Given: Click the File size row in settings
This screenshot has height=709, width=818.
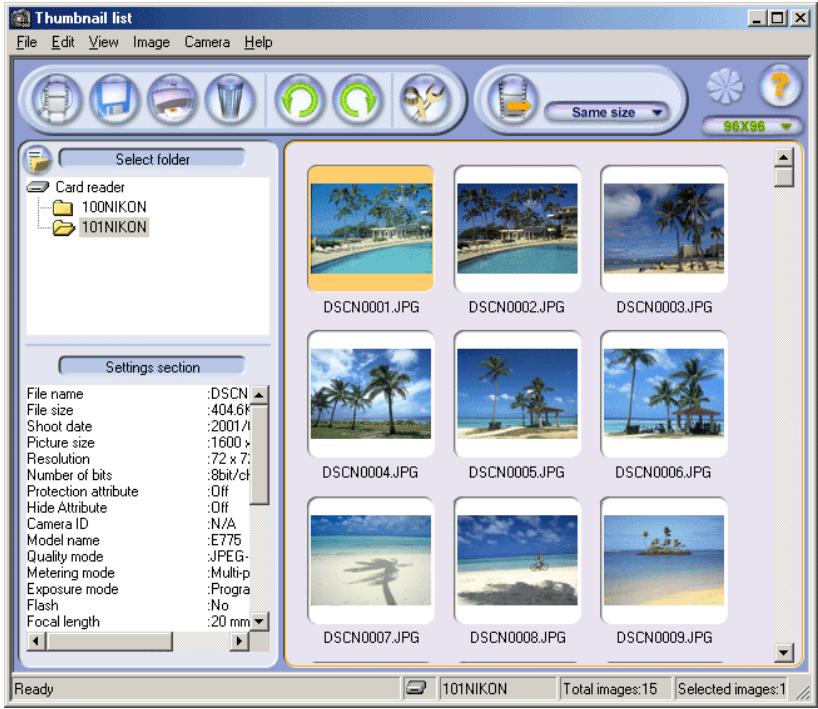Looking at the screenshot, I should tap(138, 410).
